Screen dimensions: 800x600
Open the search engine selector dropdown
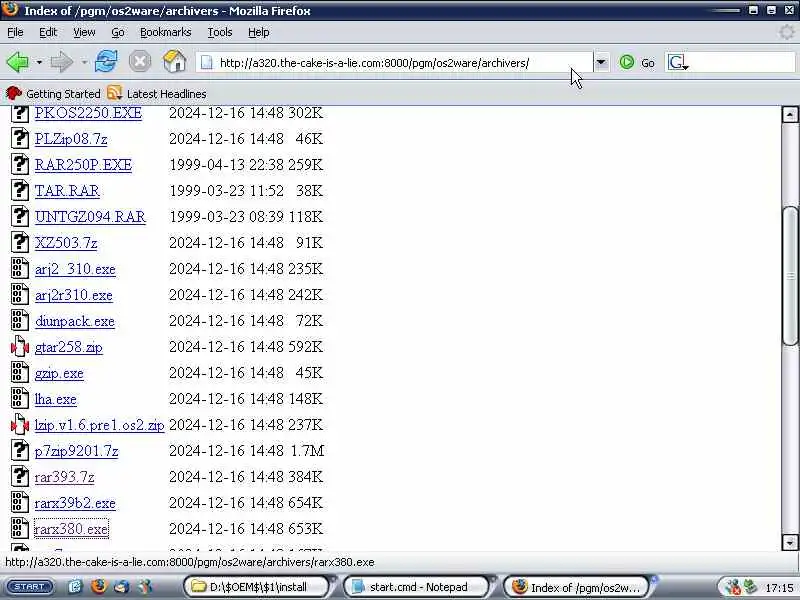(678, 63)
